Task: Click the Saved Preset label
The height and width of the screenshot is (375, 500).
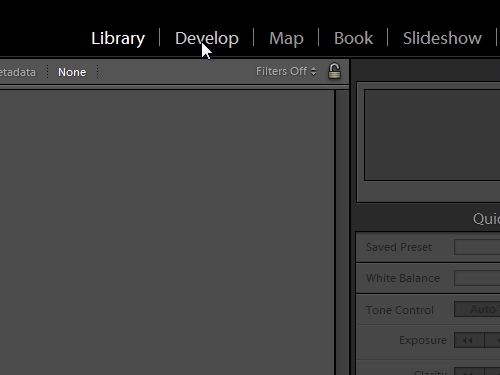Action: [x=399, y=247]
